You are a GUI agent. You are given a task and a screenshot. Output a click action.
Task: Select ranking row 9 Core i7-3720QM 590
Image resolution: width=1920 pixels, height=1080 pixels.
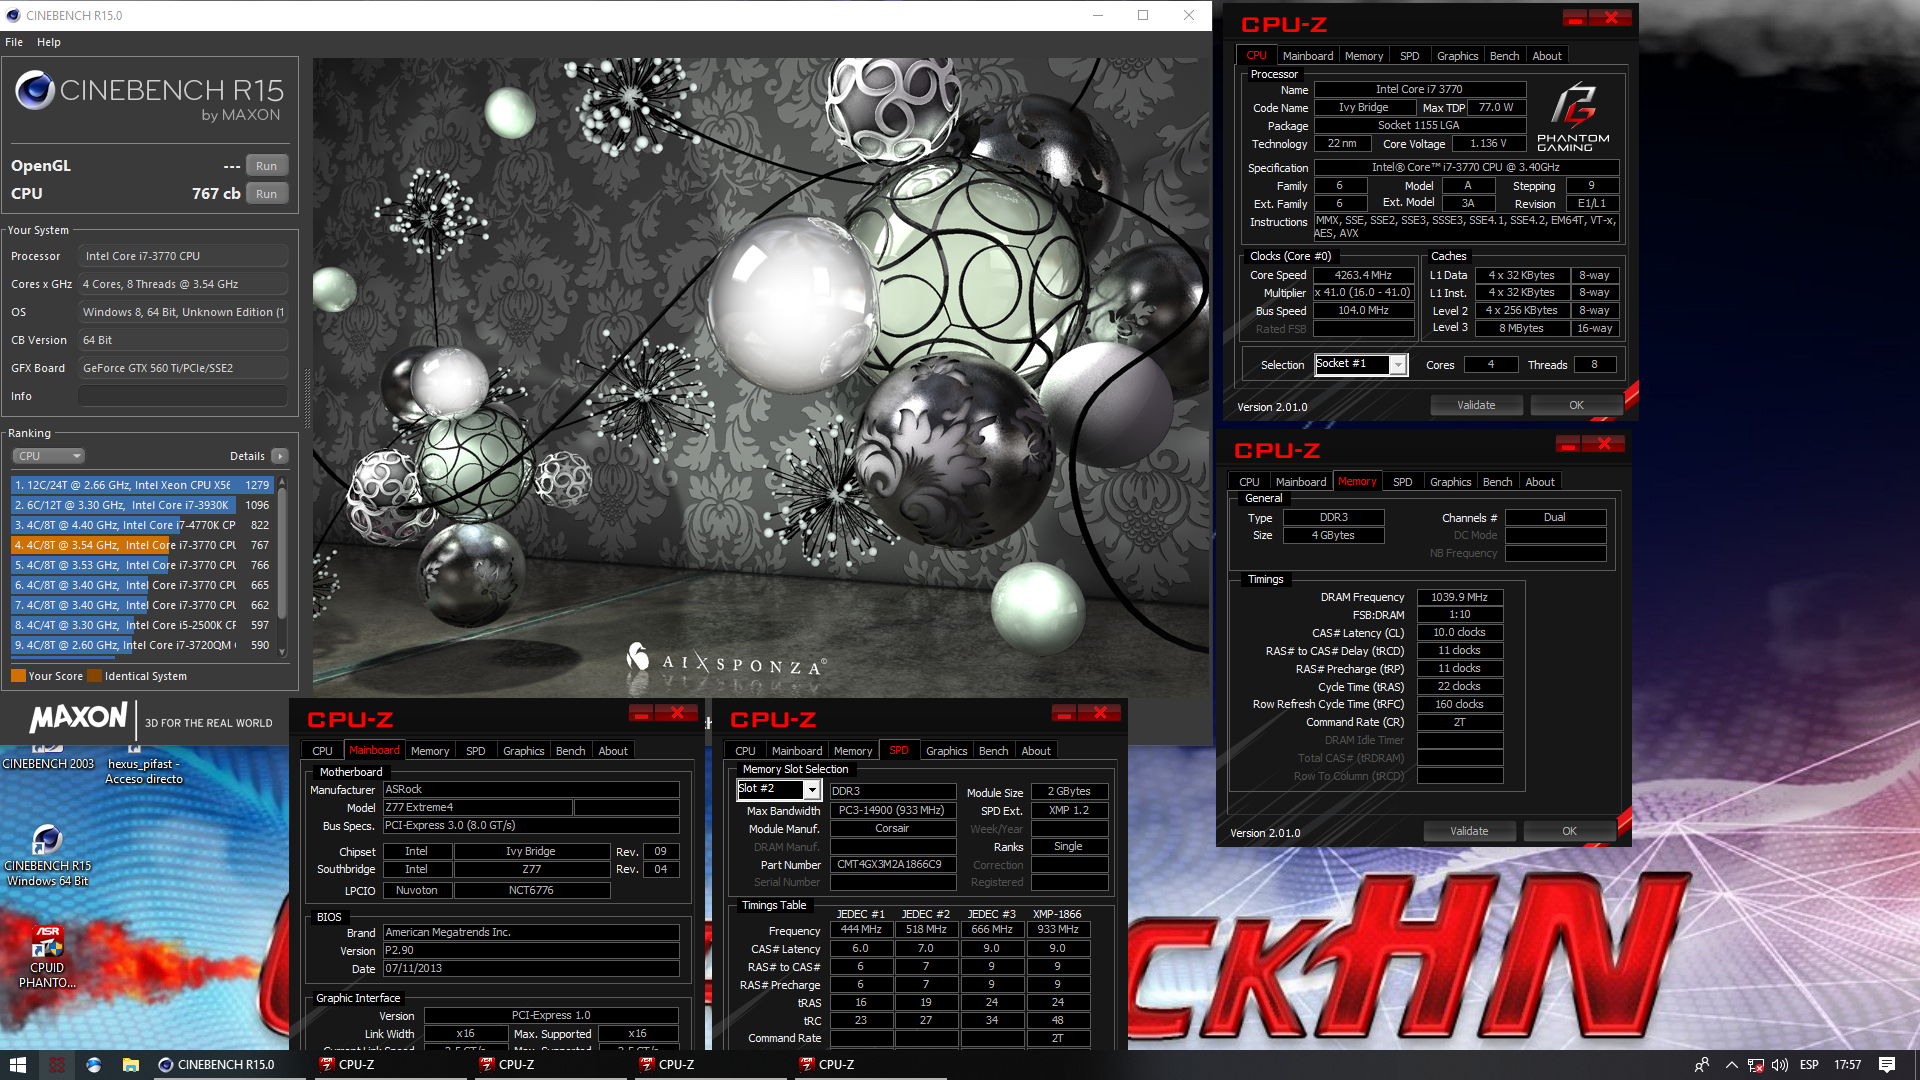pyautogui.click(x=142, y=645)
